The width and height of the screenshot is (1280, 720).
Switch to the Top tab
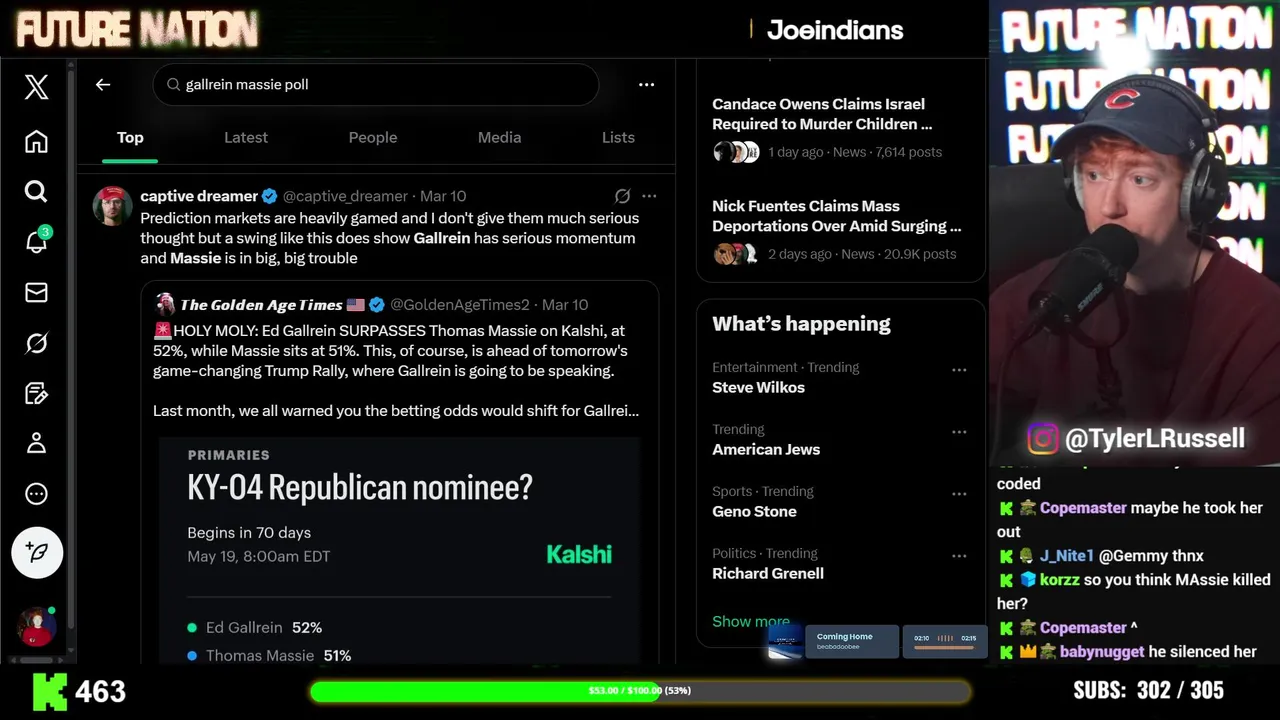pos(130,138)
